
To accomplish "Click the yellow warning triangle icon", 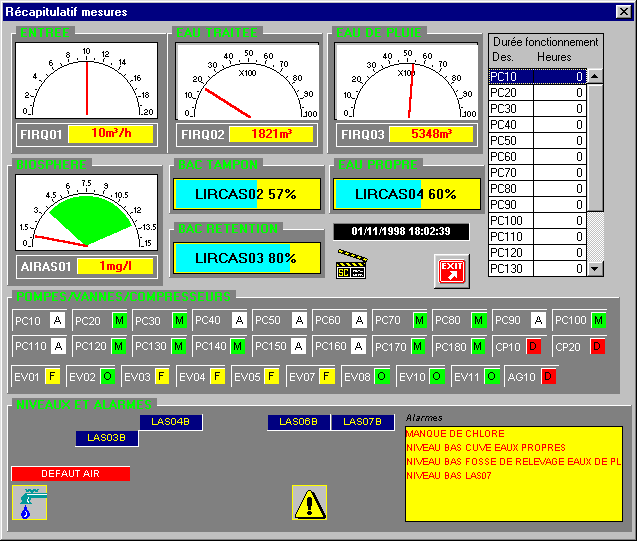I will click(309, 502).
